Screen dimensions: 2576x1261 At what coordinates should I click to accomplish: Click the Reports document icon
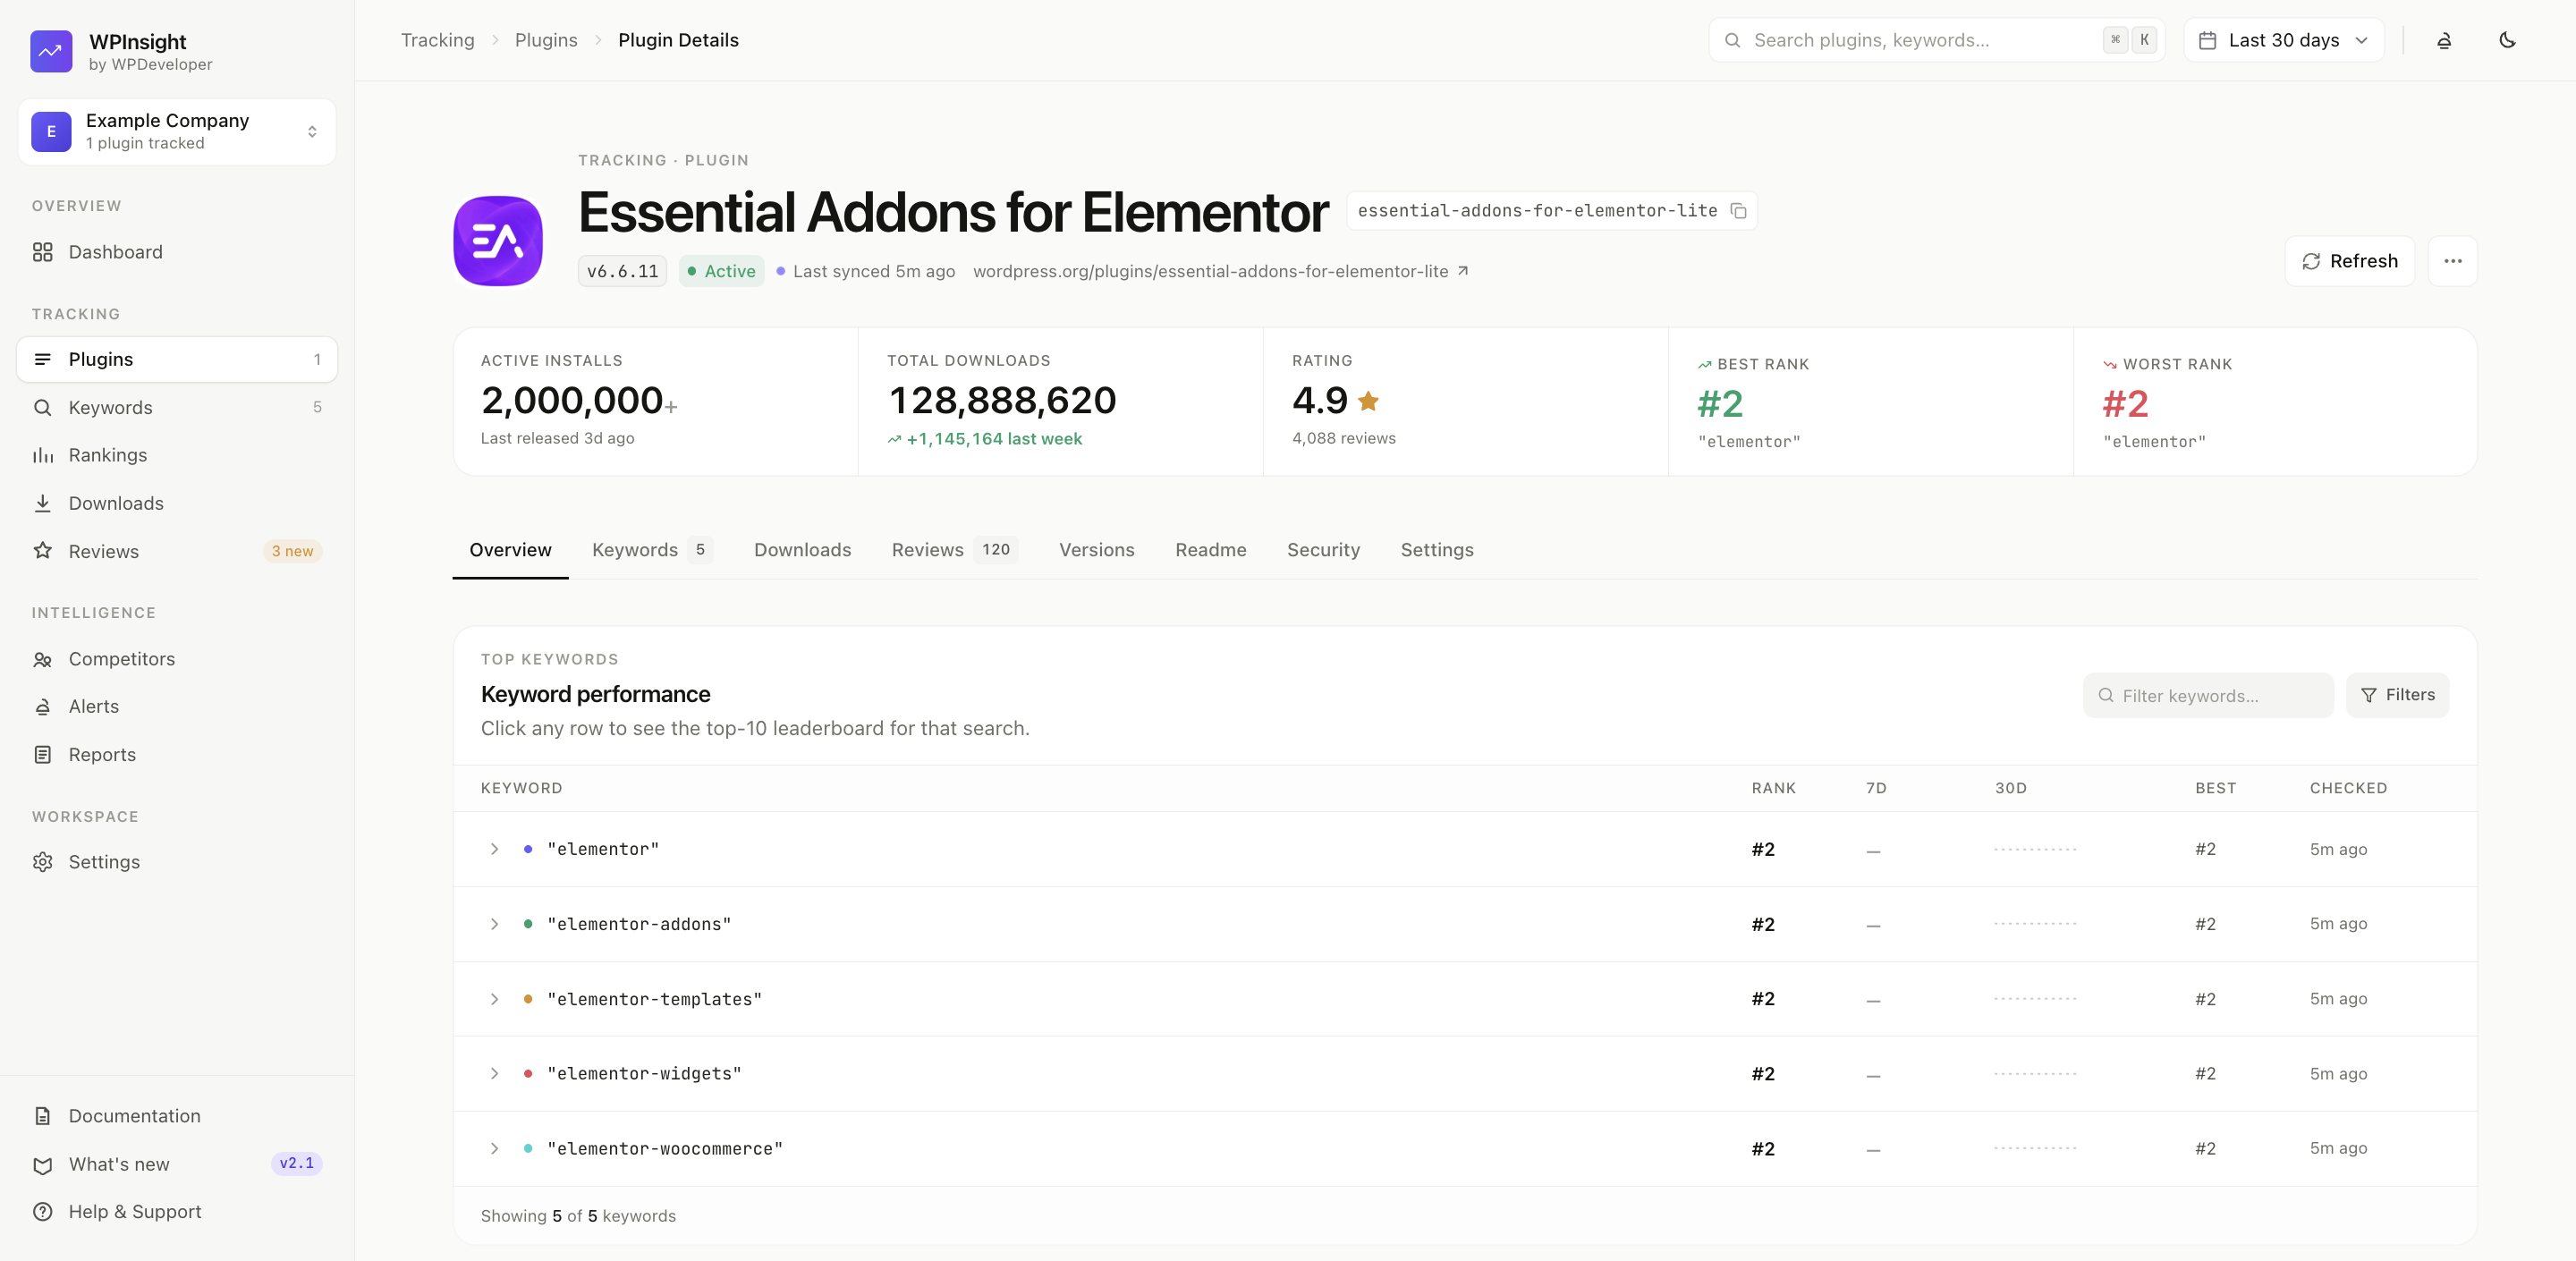(42, 755)
